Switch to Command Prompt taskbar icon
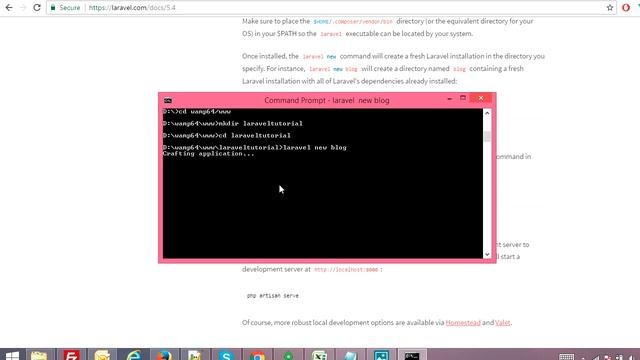 (412, 355)
